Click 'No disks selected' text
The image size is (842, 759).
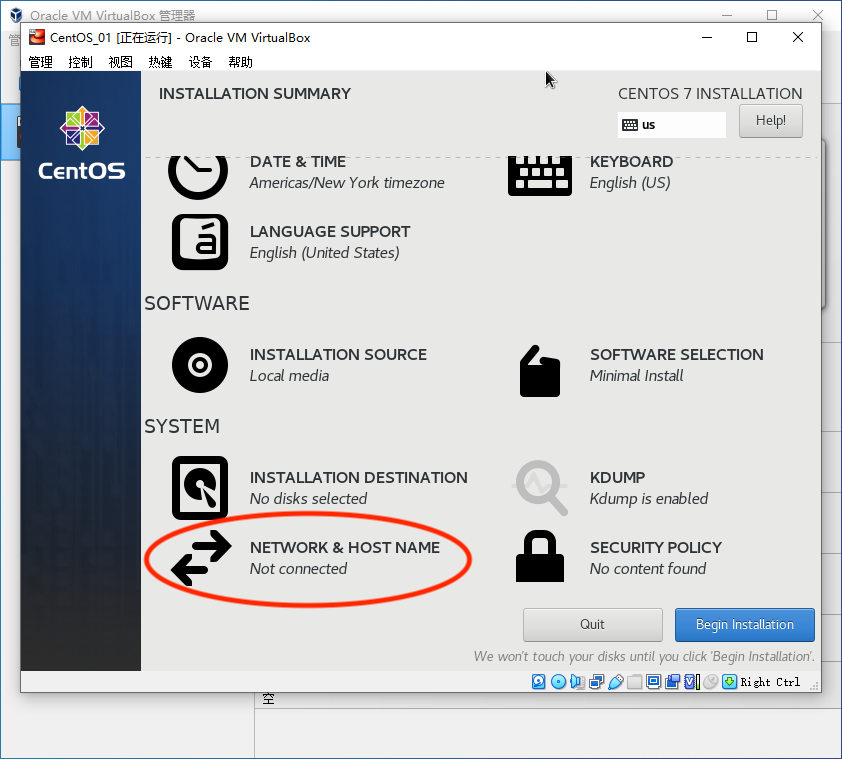308,498
